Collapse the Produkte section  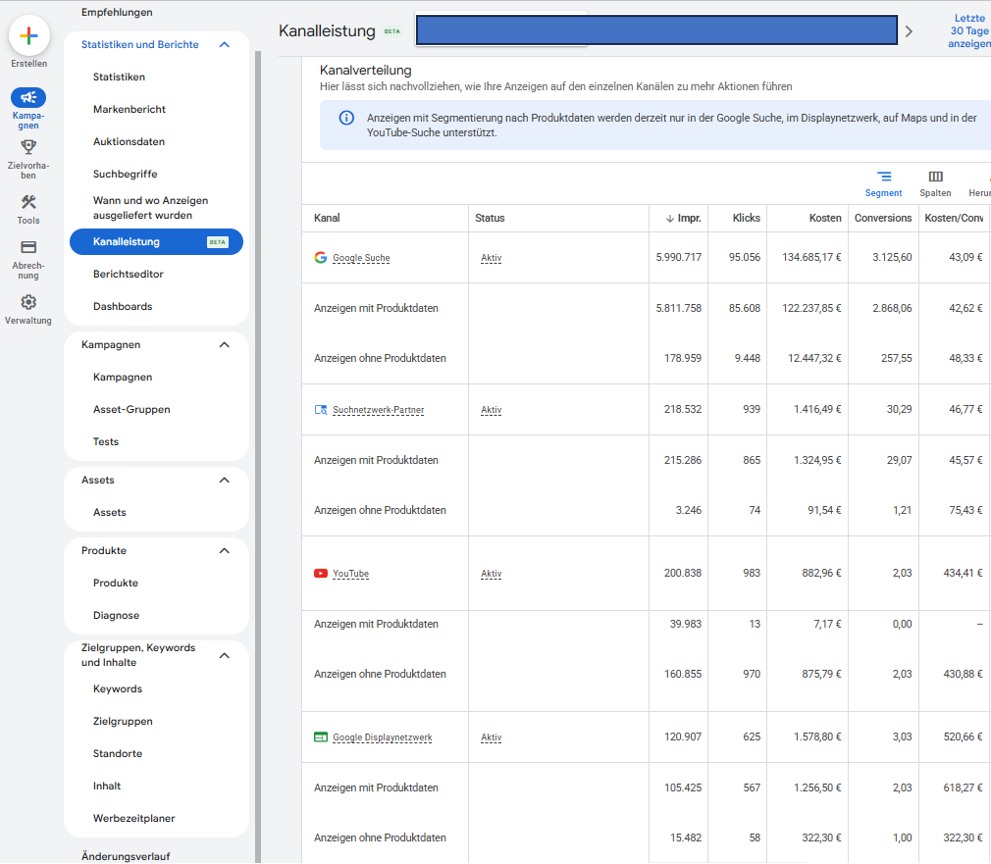click(225, 550)
